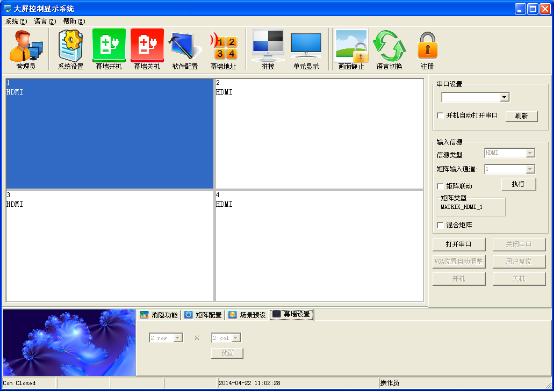Switch to the second bottom tab with blue icon

203,314
